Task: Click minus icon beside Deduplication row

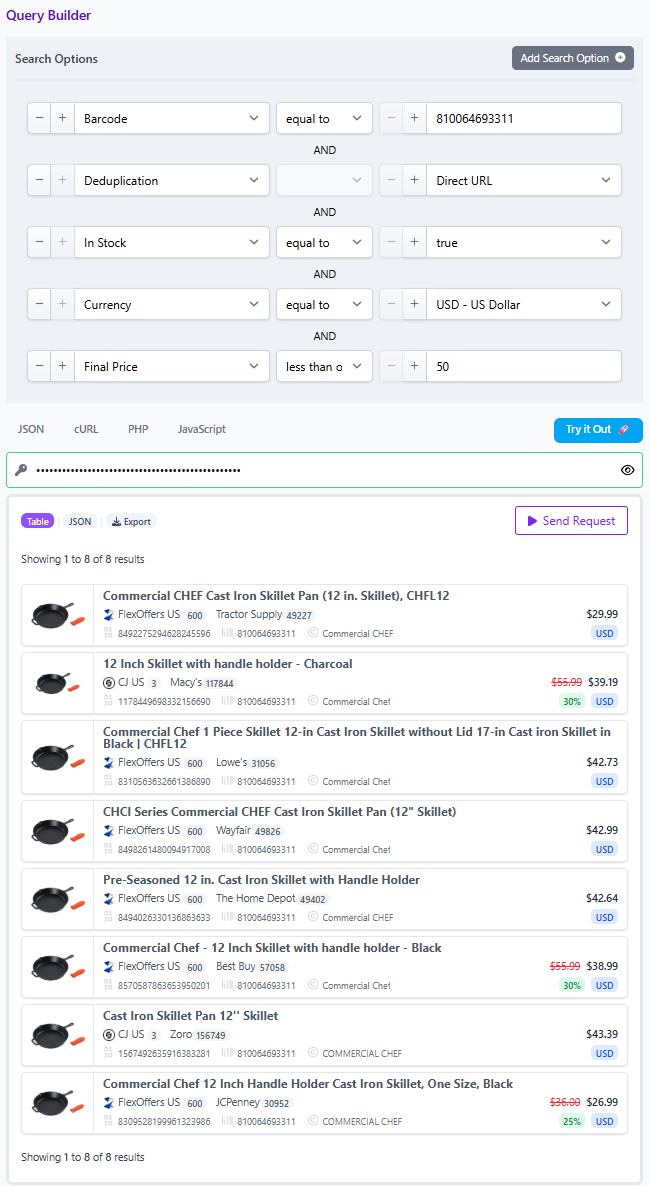Action: [39, 180]
